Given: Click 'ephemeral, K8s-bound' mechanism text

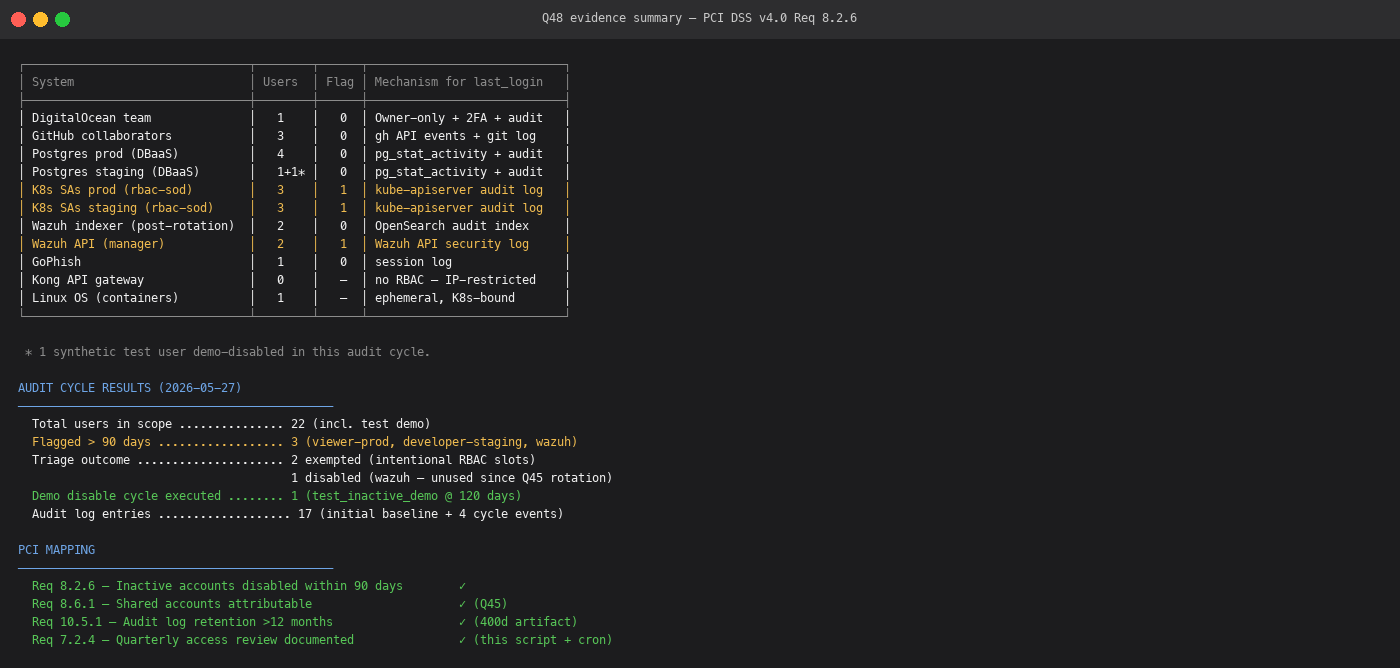Looking at the screenshot, I should coord(445,298).
